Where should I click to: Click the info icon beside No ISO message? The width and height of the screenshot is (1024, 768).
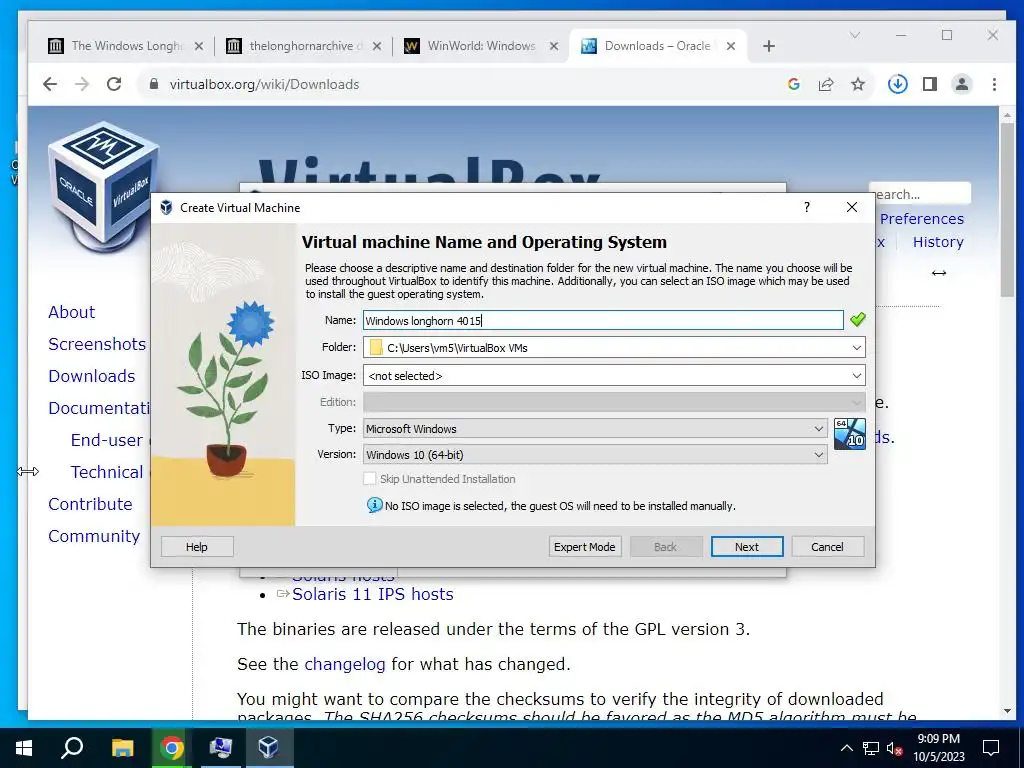(374, 505)
